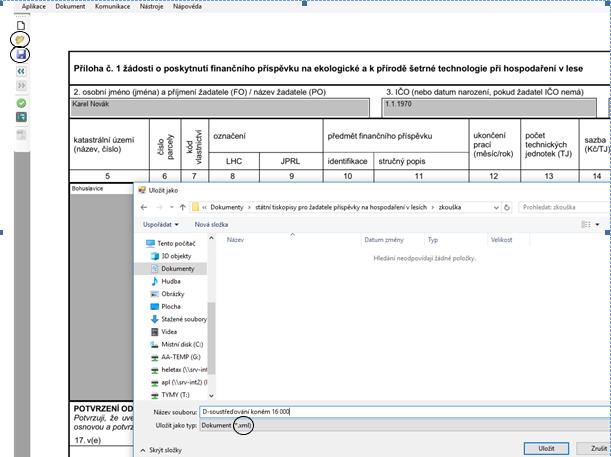
Task: Click the Prohledat: zkouška search box
Action: [x=565, y=207]
